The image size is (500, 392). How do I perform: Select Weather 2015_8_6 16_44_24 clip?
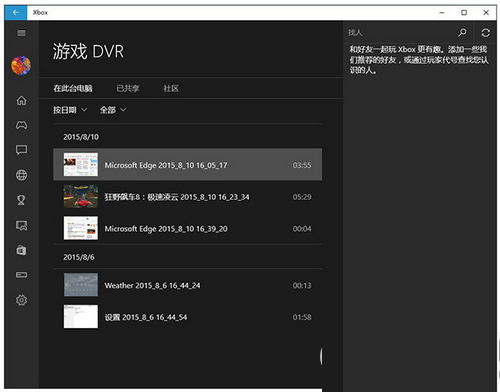point(187,285)
